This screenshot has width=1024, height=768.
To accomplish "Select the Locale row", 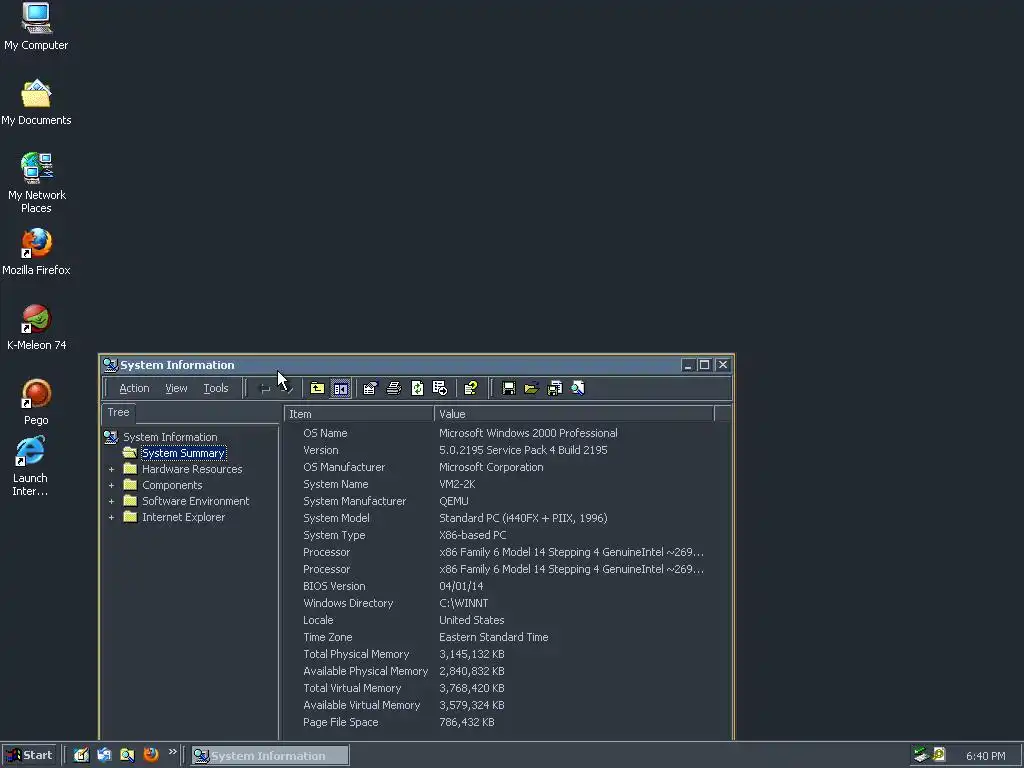I will point(508,620).
